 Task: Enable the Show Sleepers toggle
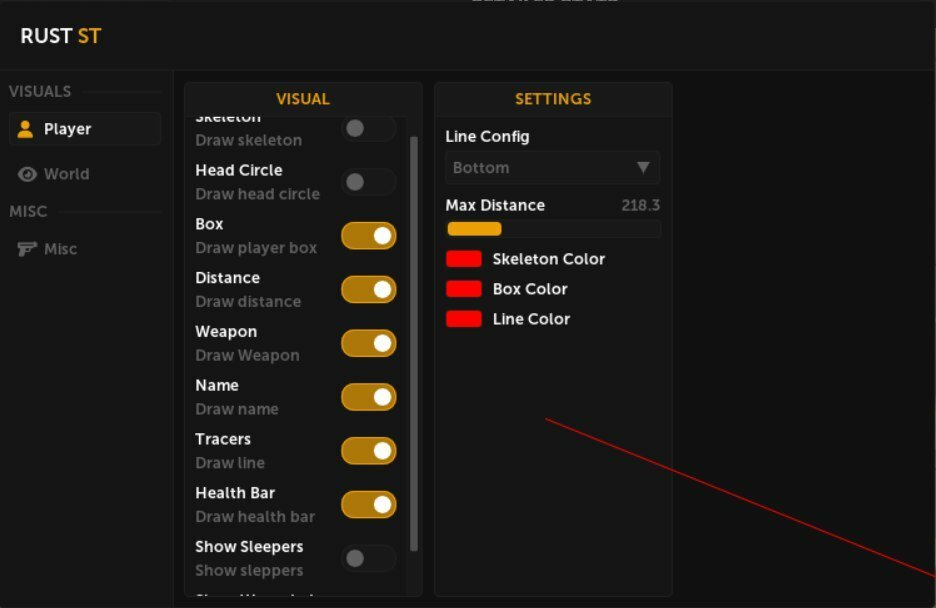[x=368, y=558]
